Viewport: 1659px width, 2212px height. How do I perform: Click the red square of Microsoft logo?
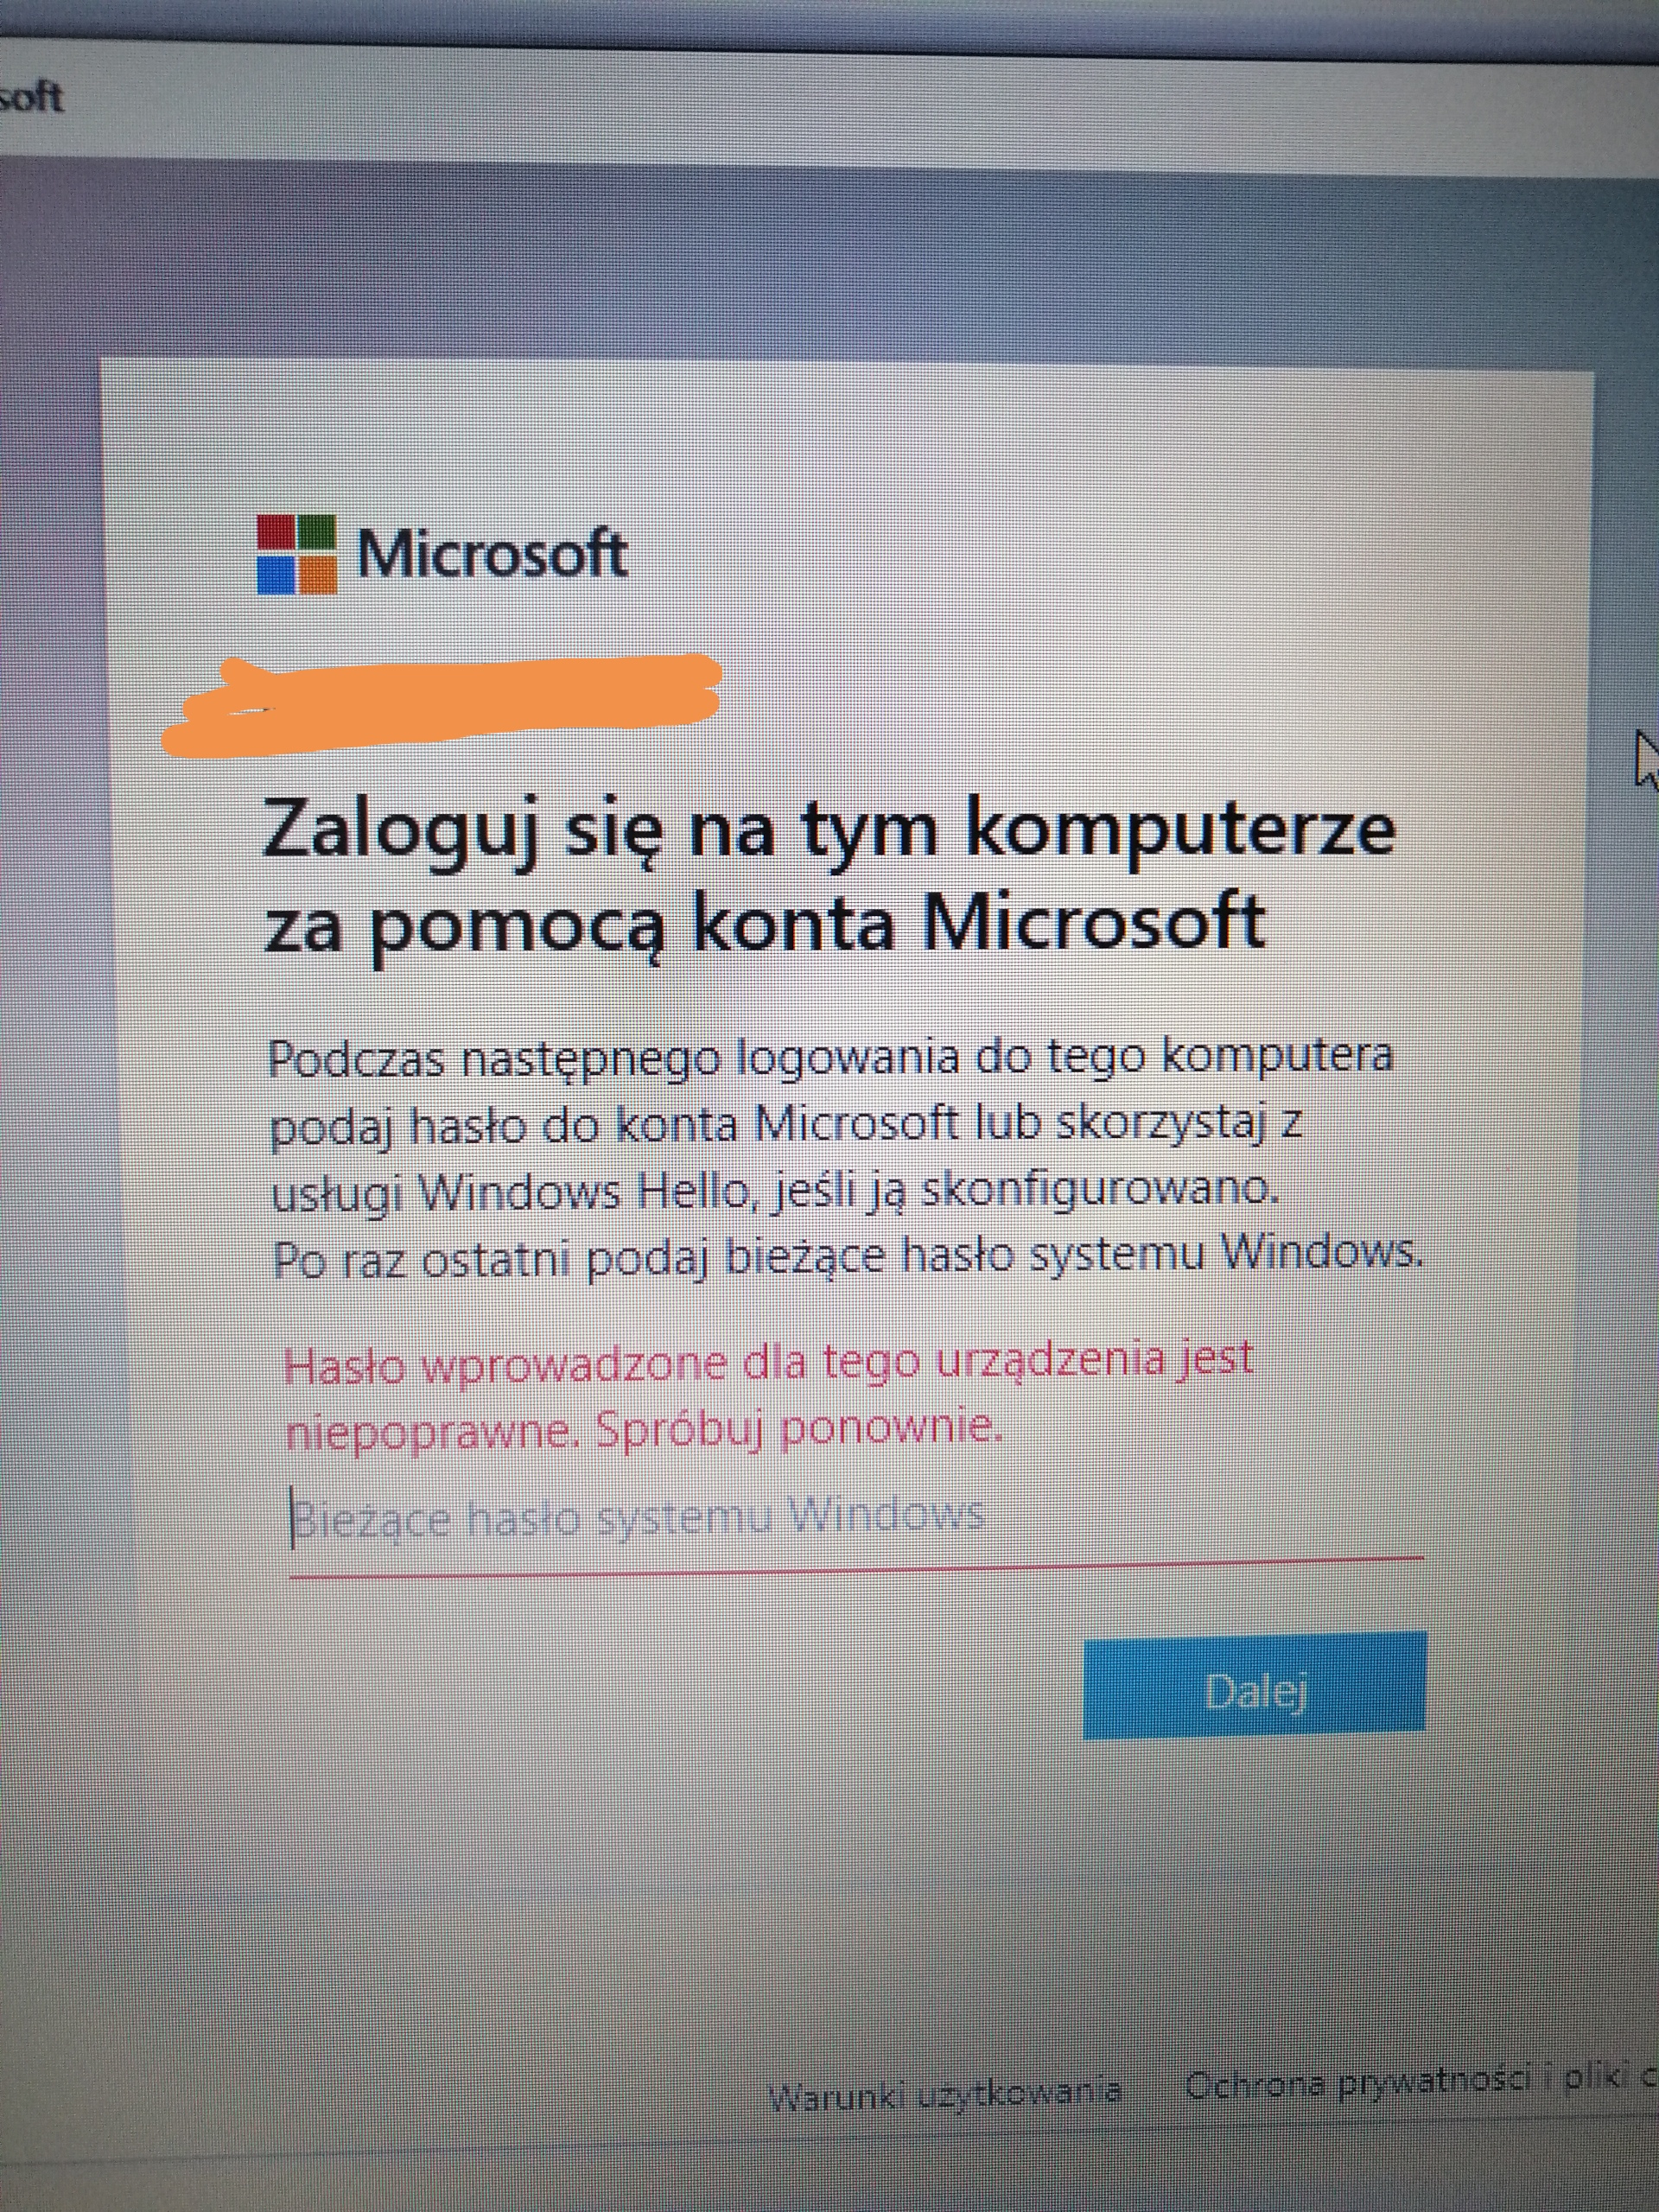(x=275, y=533)
